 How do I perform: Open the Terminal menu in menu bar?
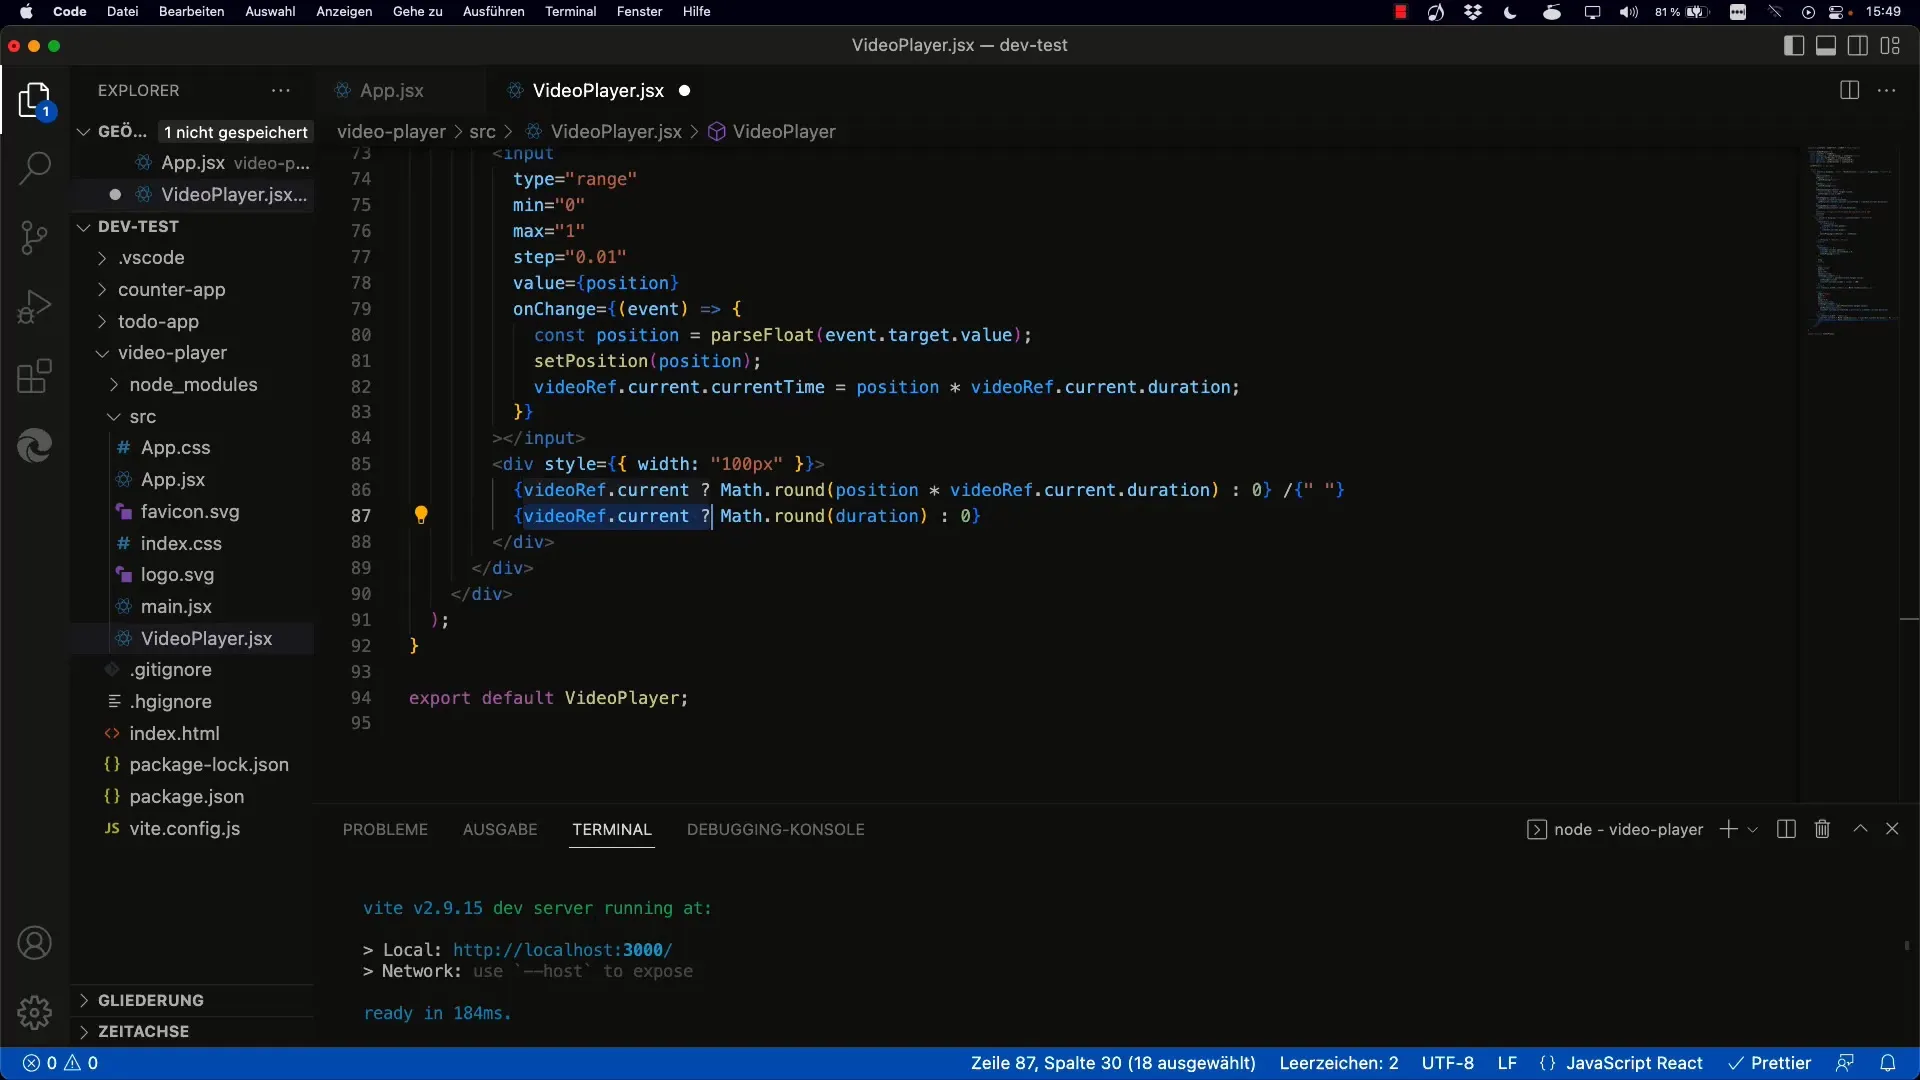coord(570,12)
